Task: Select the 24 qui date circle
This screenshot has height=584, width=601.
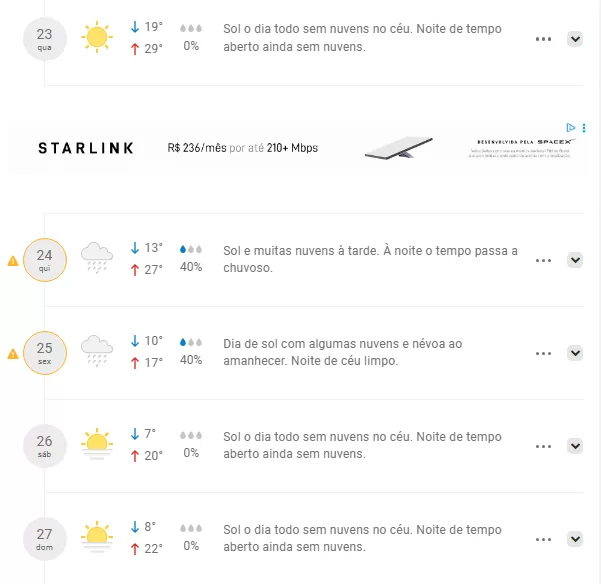Action: coord(44,260)
